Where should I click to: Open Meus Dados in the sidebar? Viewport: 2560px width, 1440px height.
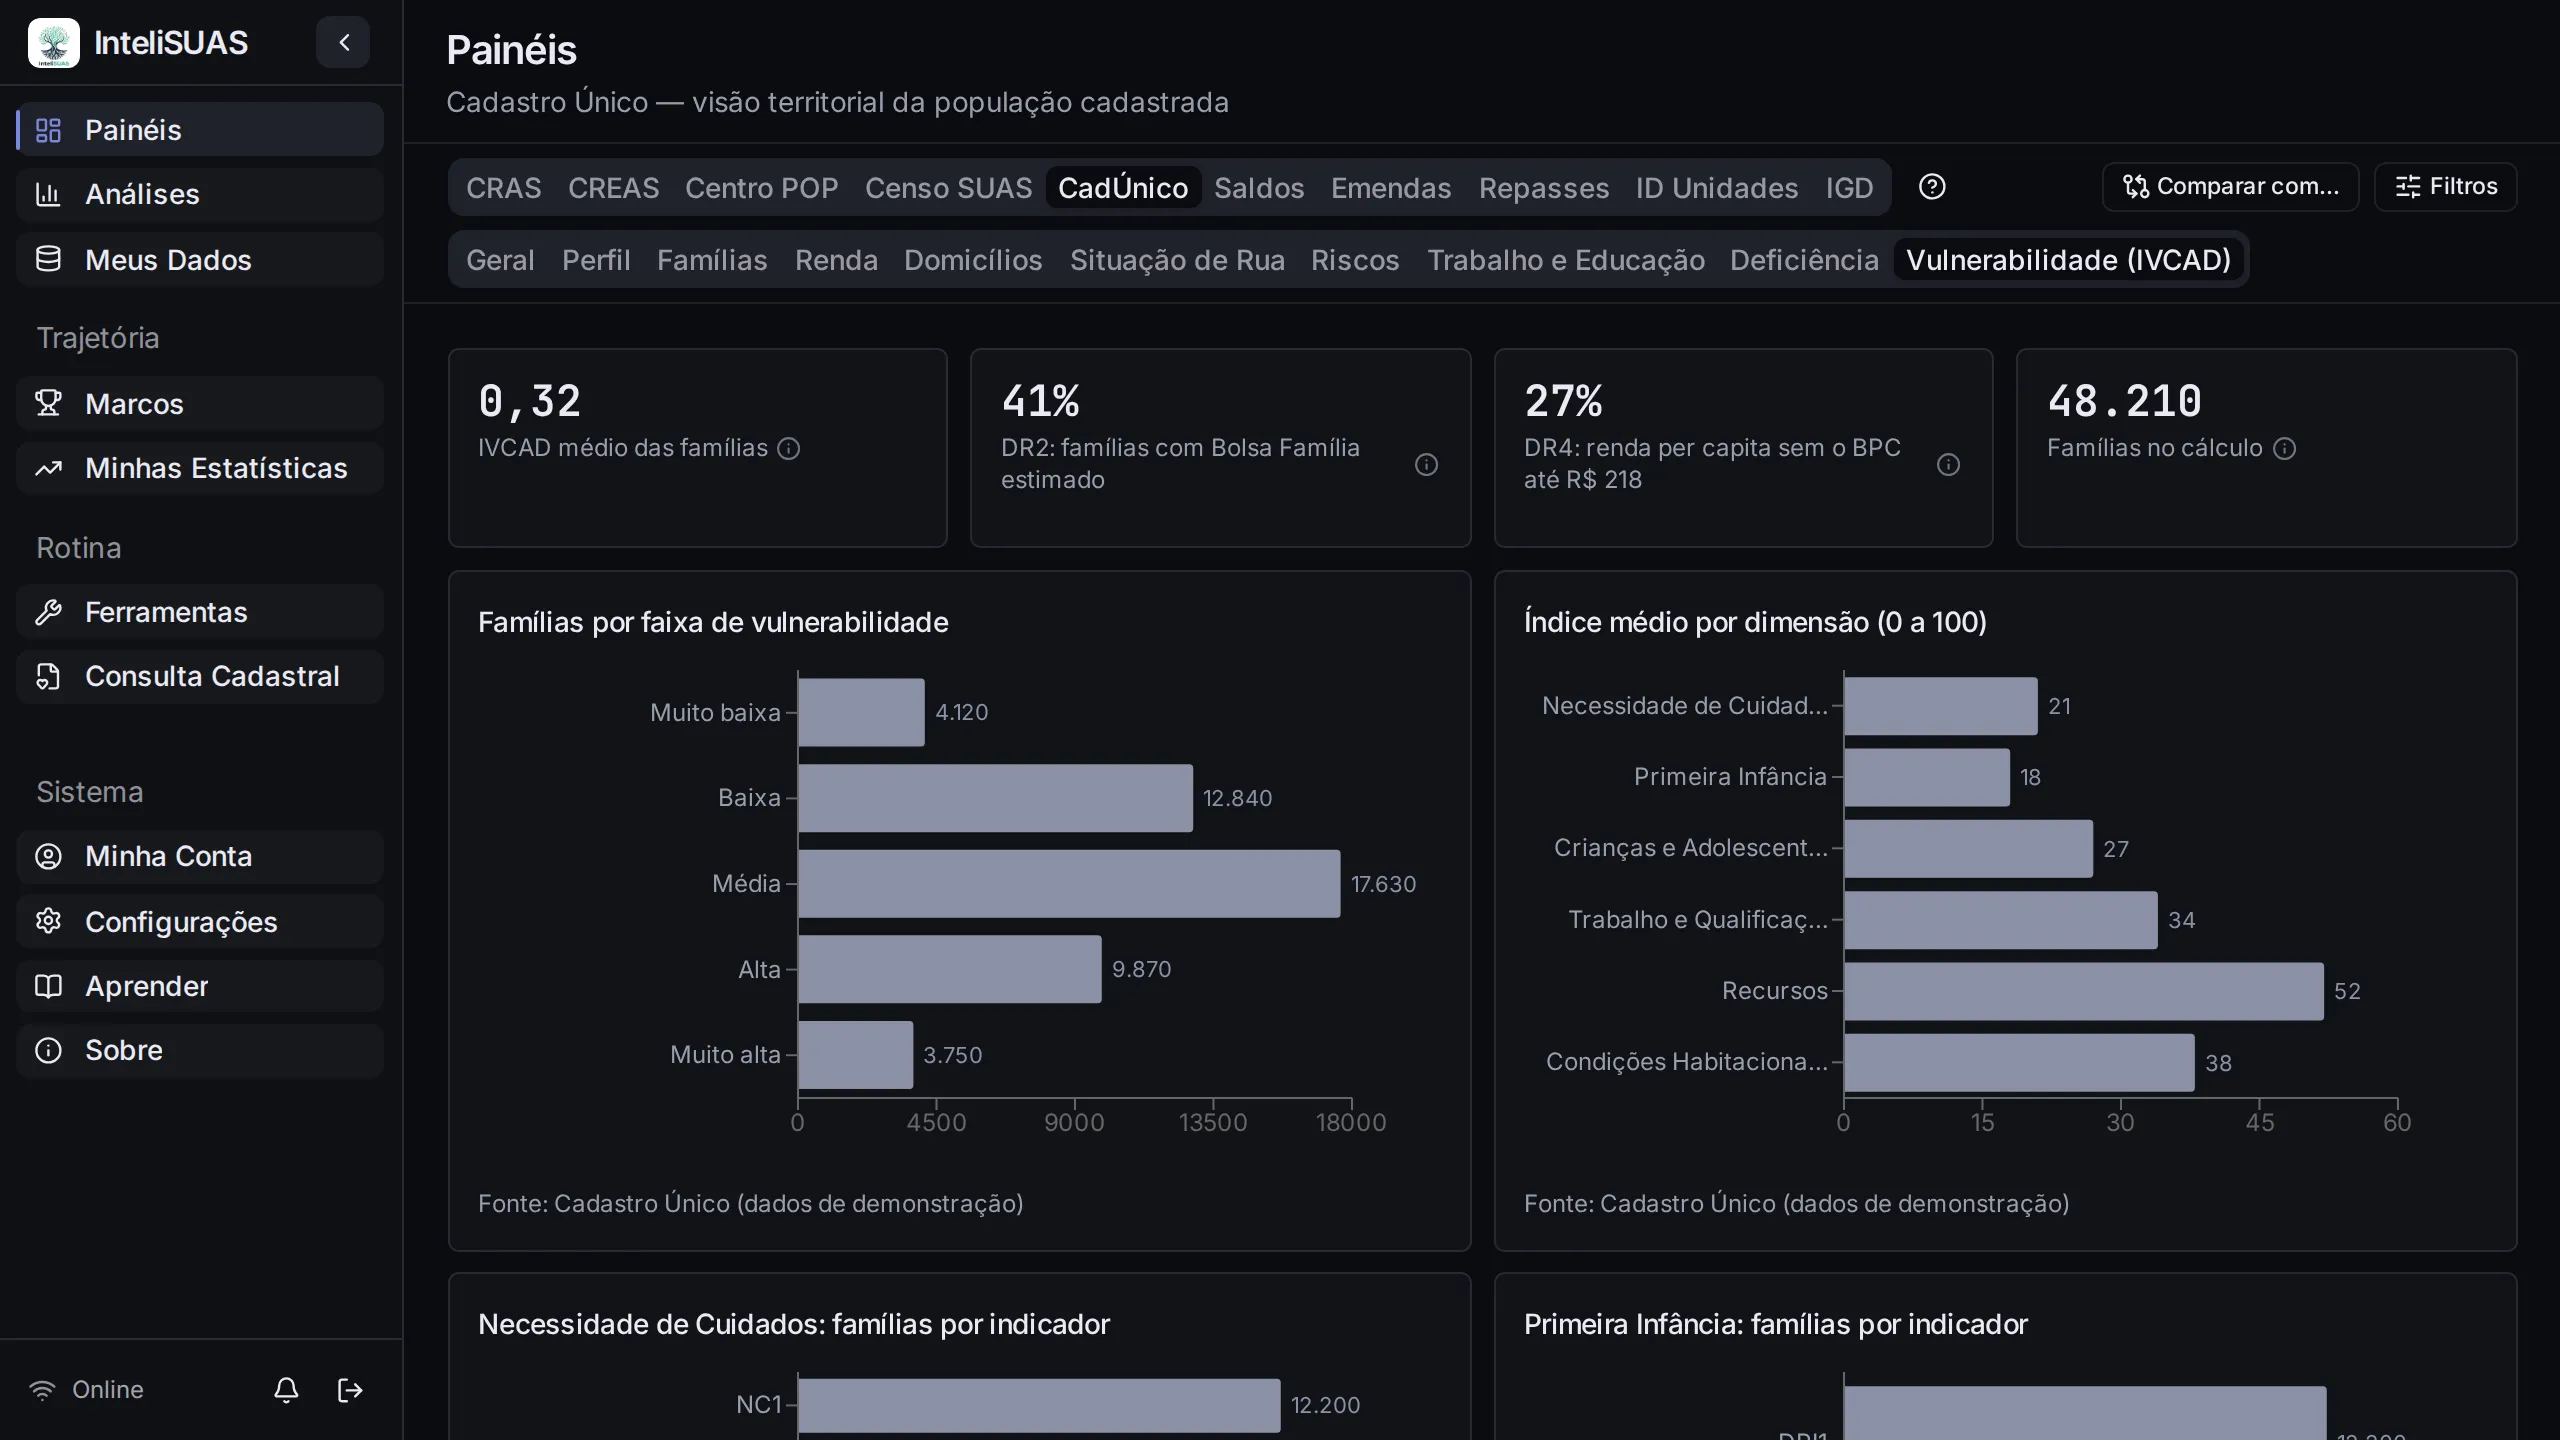[200, 260]
